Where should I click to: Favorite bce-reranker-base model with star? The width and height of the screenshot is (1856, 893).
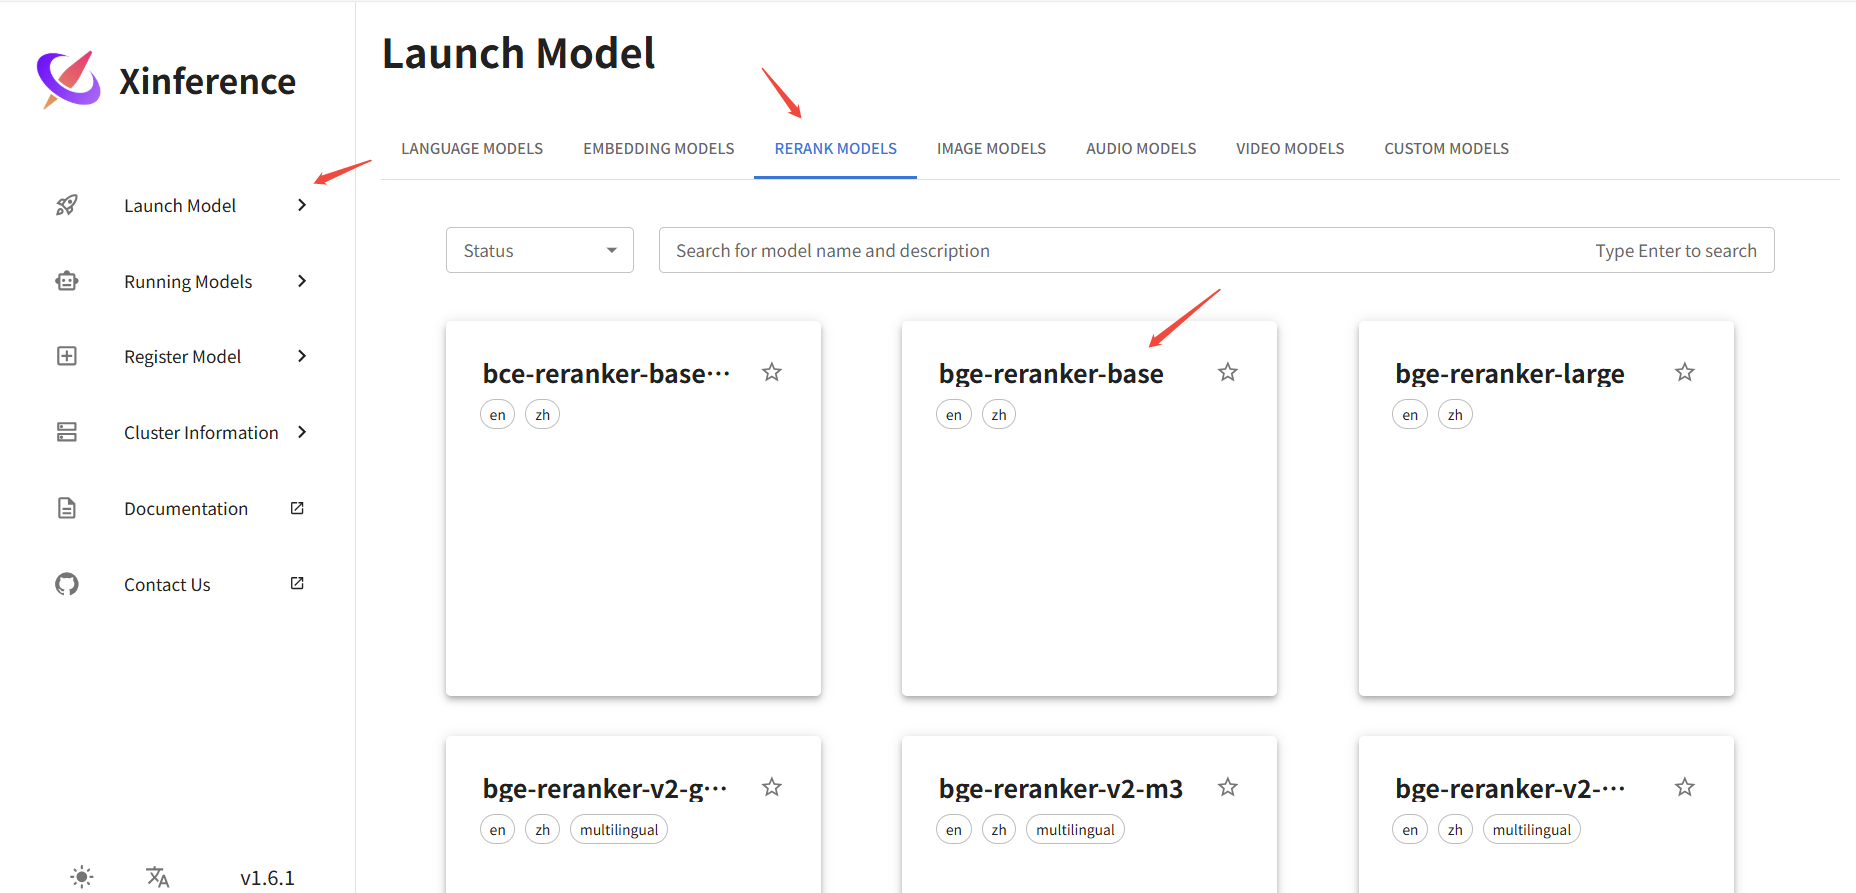point(772,372)
